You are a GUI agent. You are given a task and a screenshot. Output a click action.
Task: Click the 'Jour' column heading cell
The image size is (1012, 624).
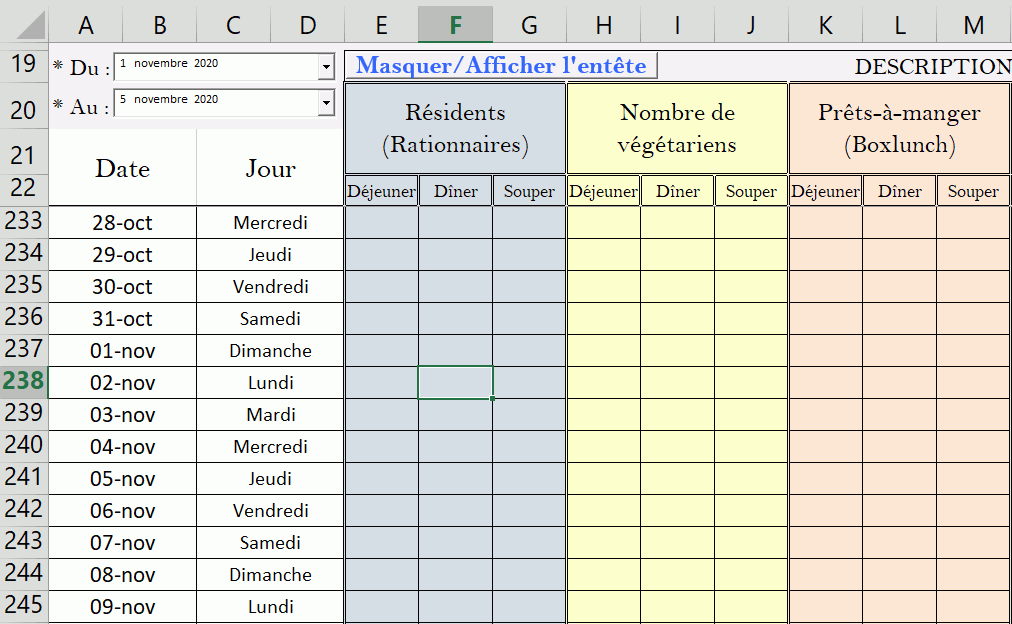pyautogui.click(x=270, y=168)
